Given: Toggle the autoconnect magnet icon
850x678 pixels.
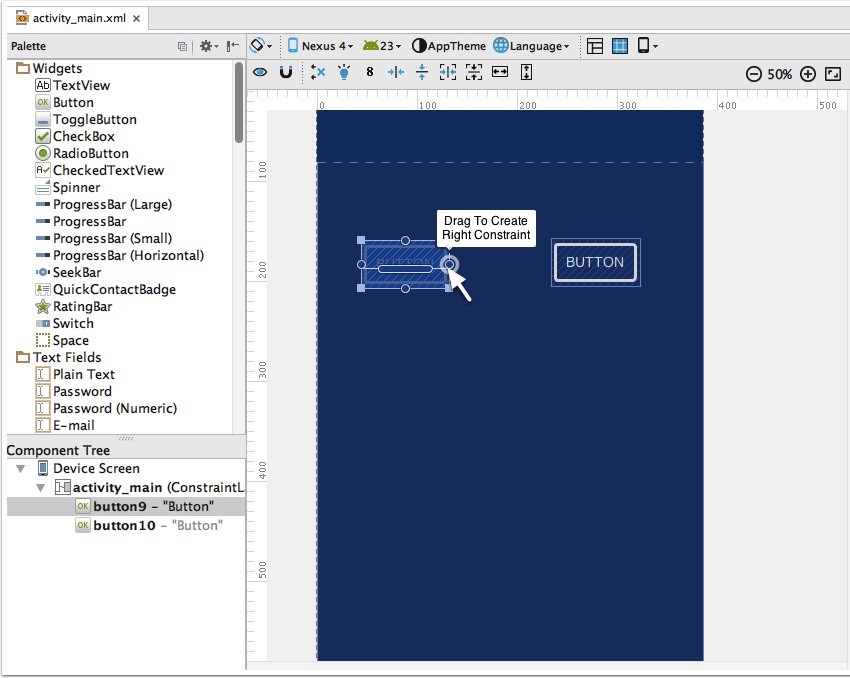Looking at the screenshot, I should point(286,72).
